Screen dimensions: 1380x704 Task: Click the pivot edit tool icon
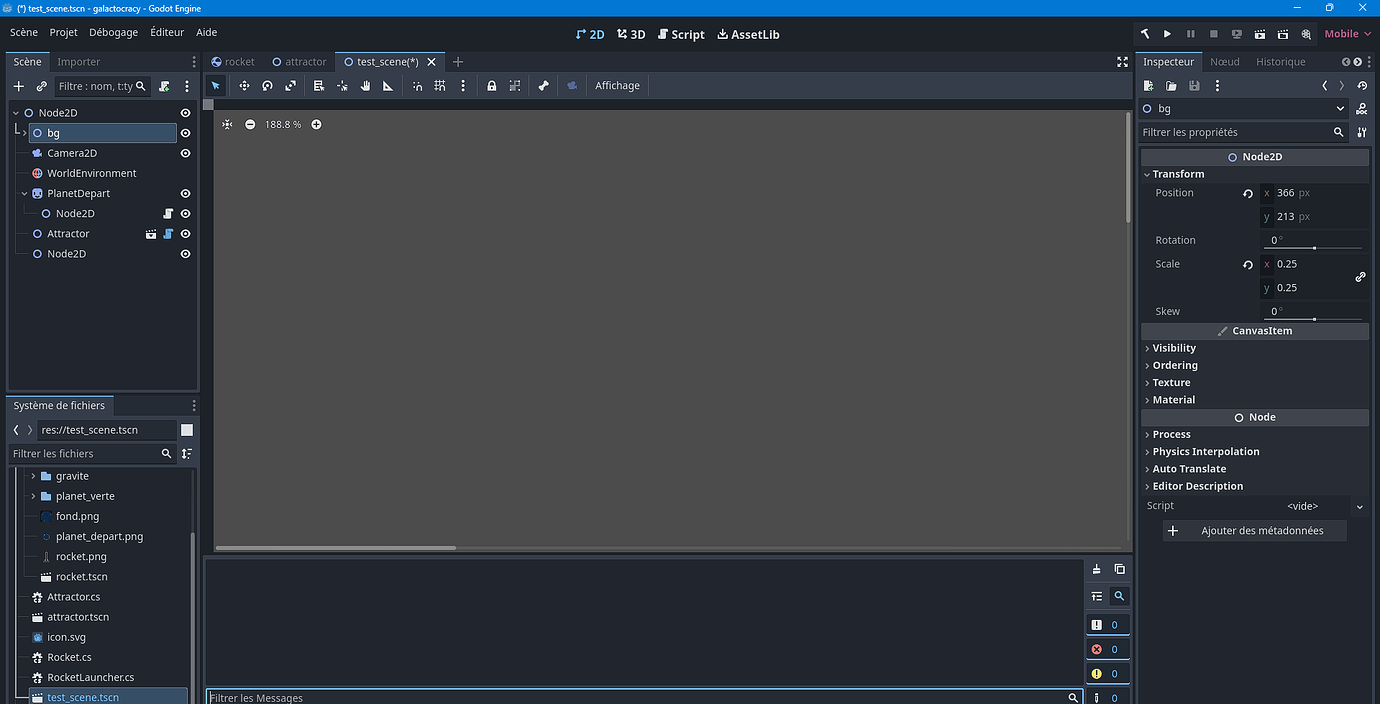pos(342,86)
